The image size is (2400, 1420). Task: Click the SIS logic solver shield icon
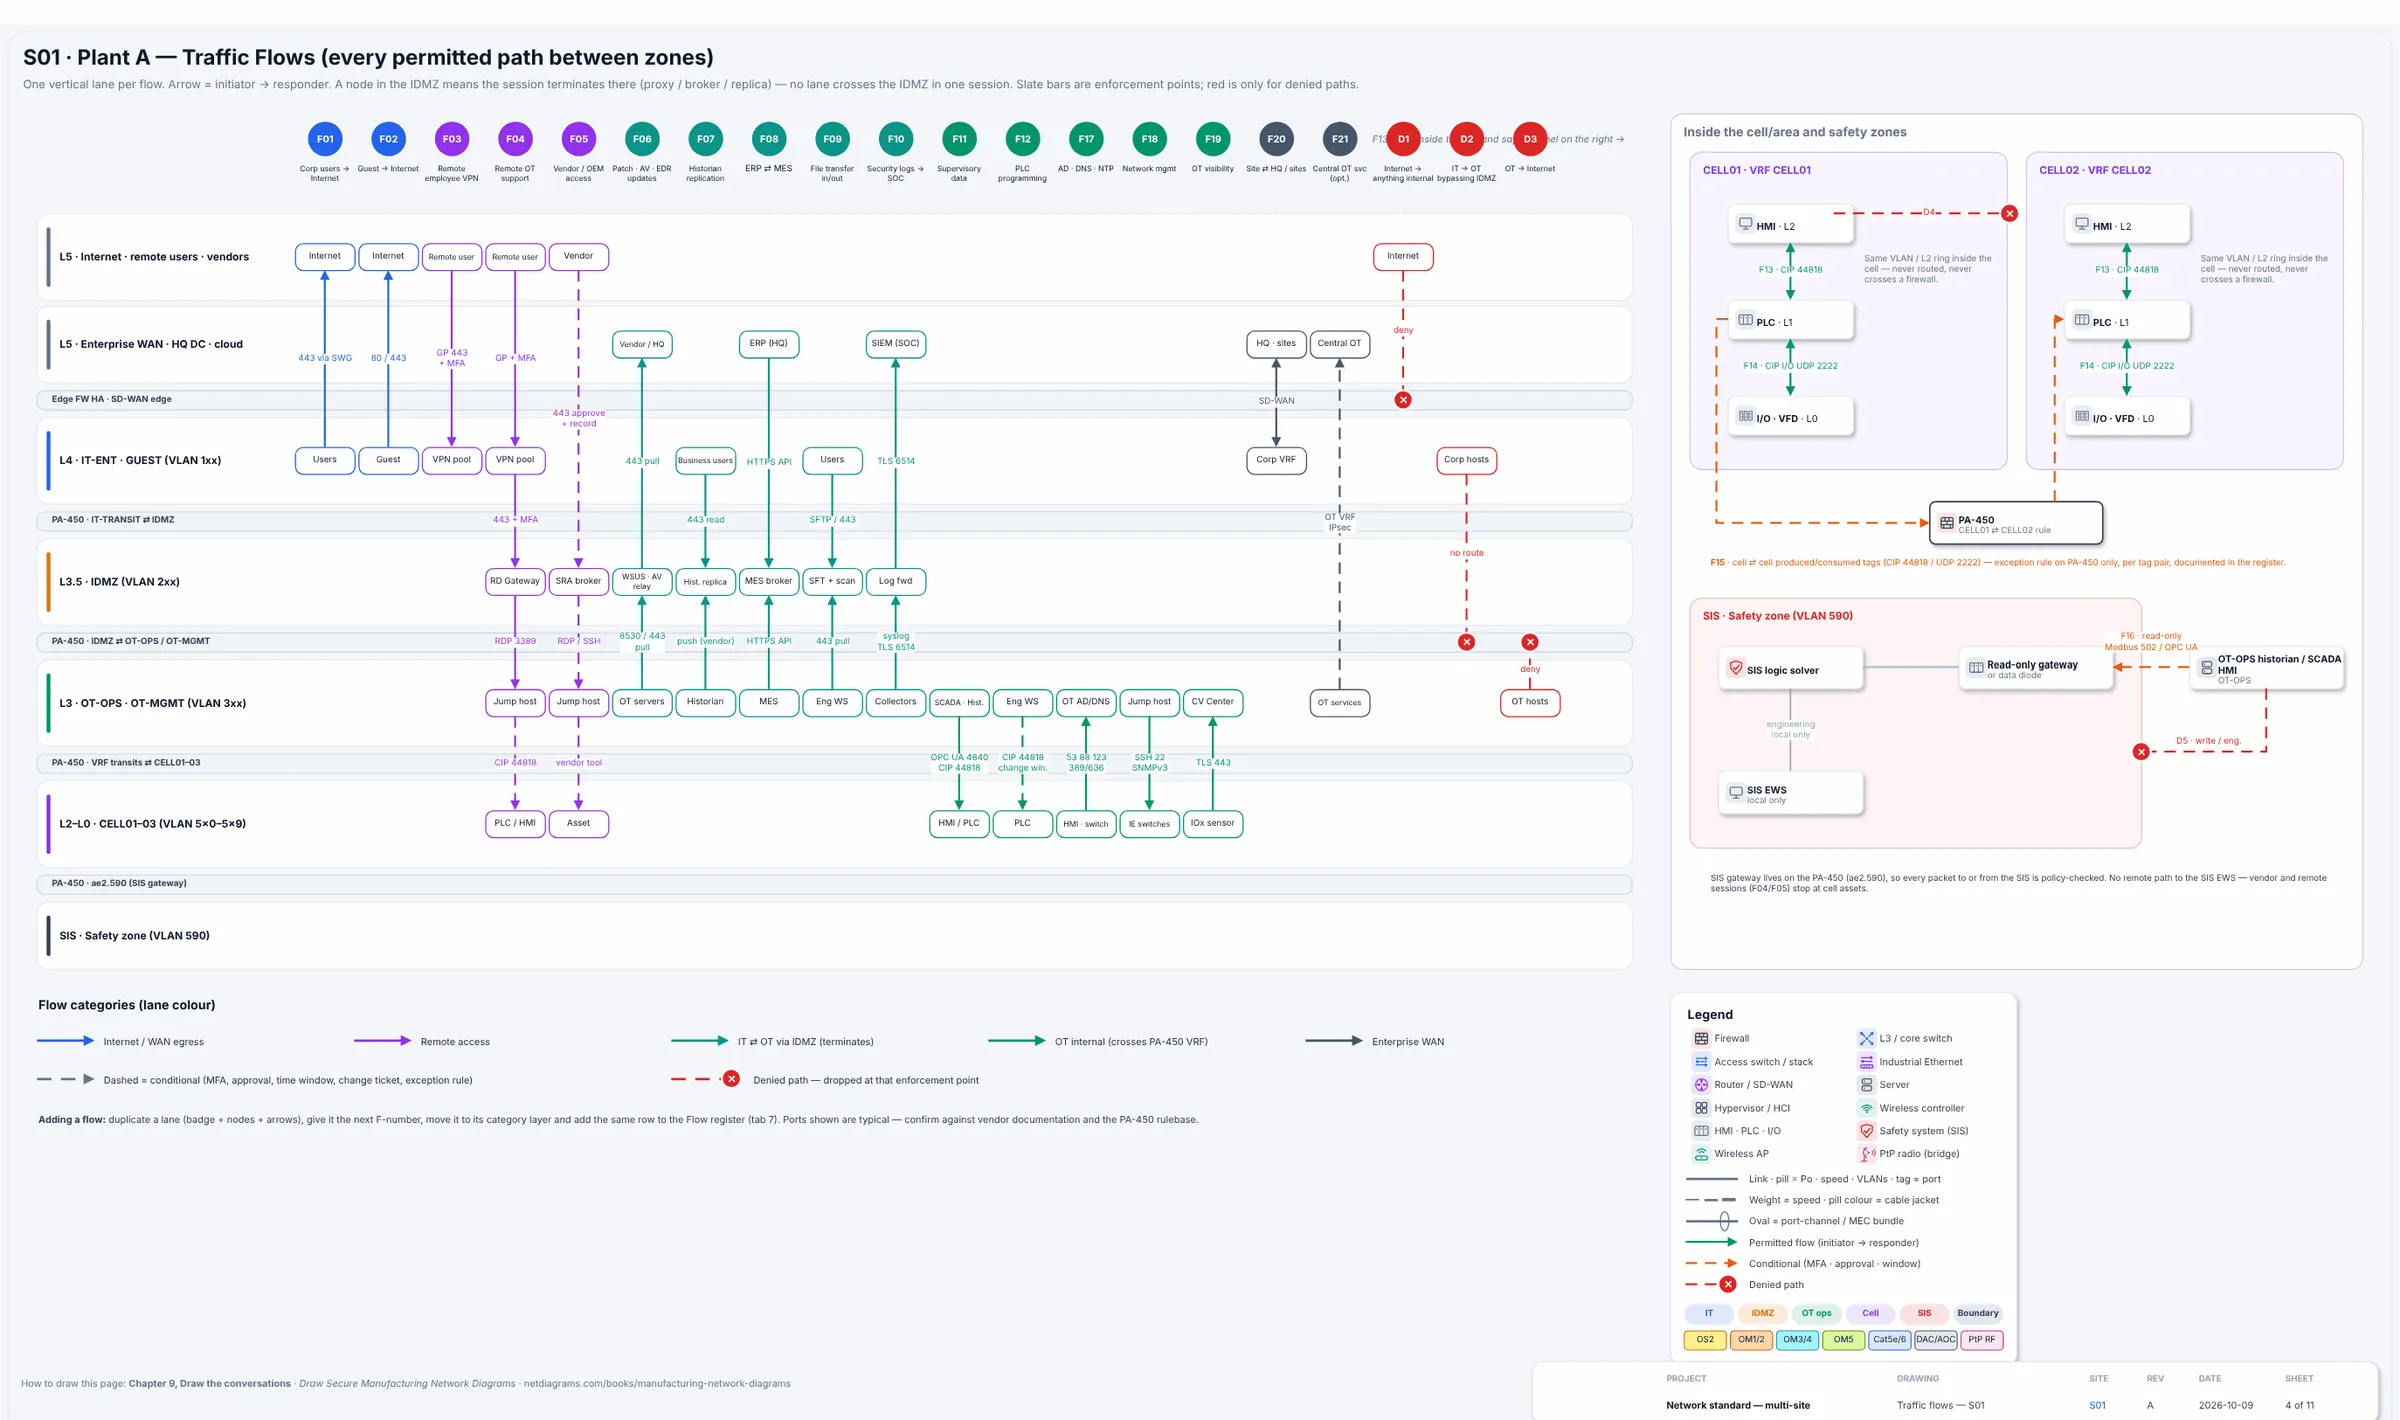[x=1736, y=668]
